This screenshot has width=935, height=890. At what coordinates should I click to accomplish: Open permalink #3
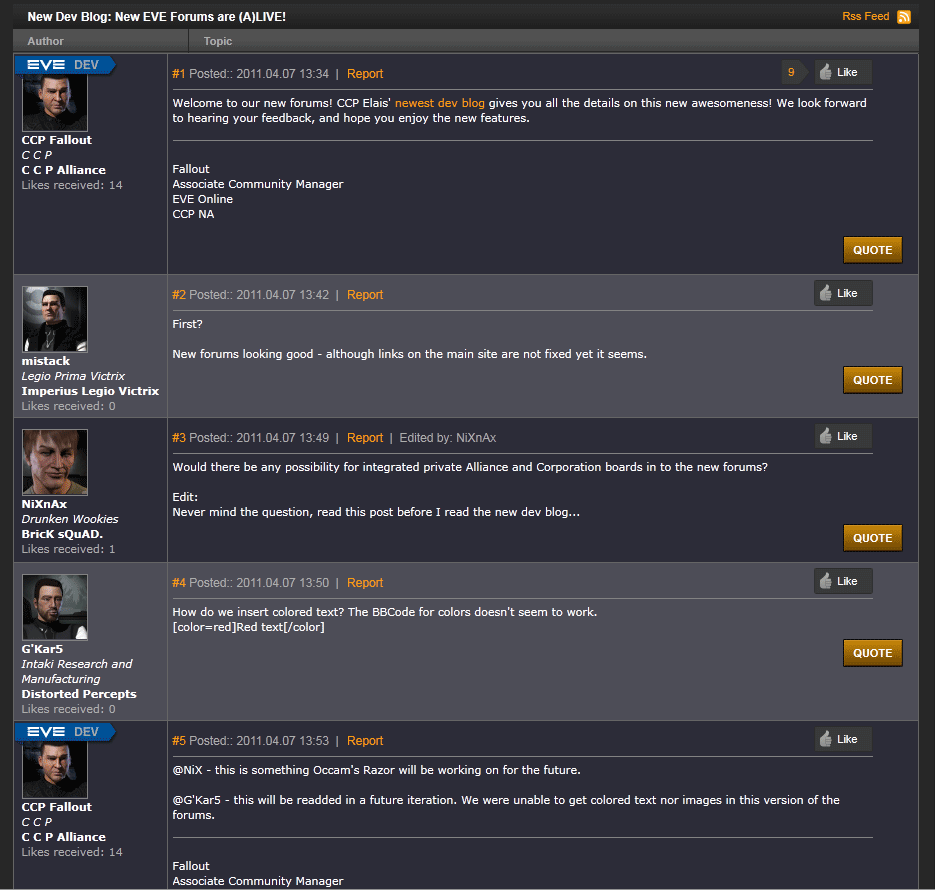click(x=179, y=438)
